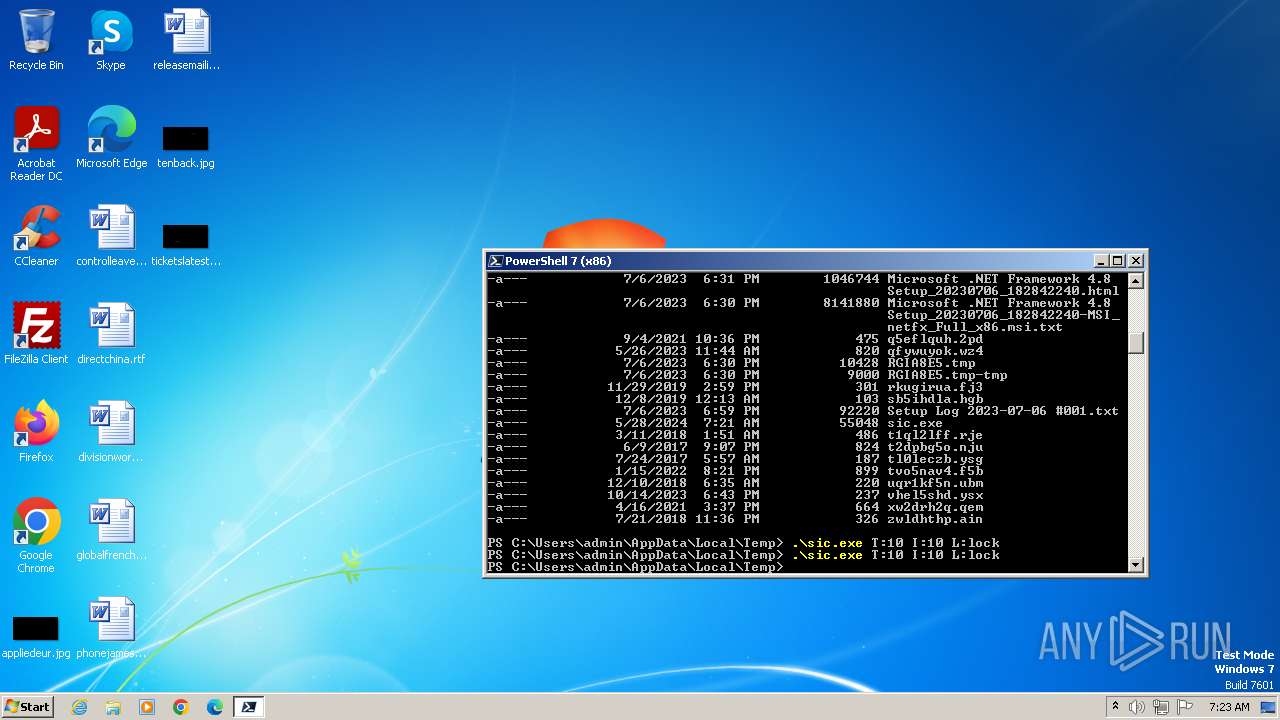Click the RGIA8E5.tmp-tmp file name

point(947,375)
